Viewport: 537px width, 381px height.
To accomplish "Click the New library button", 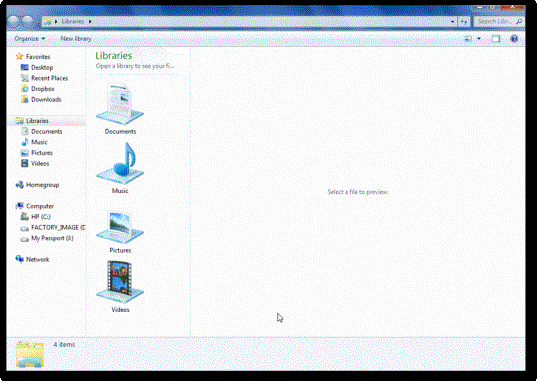I will pos(76,38).
